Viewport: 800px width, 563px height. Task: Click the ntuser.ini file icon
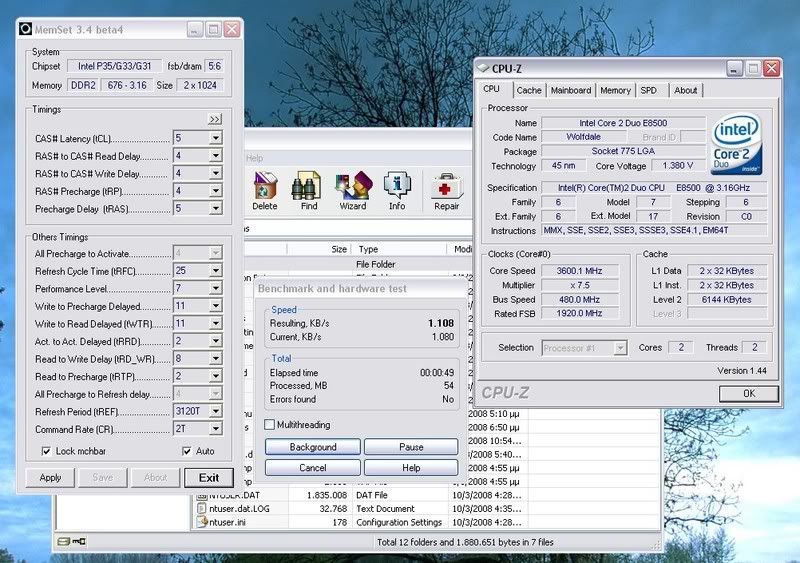click(203, 522)
